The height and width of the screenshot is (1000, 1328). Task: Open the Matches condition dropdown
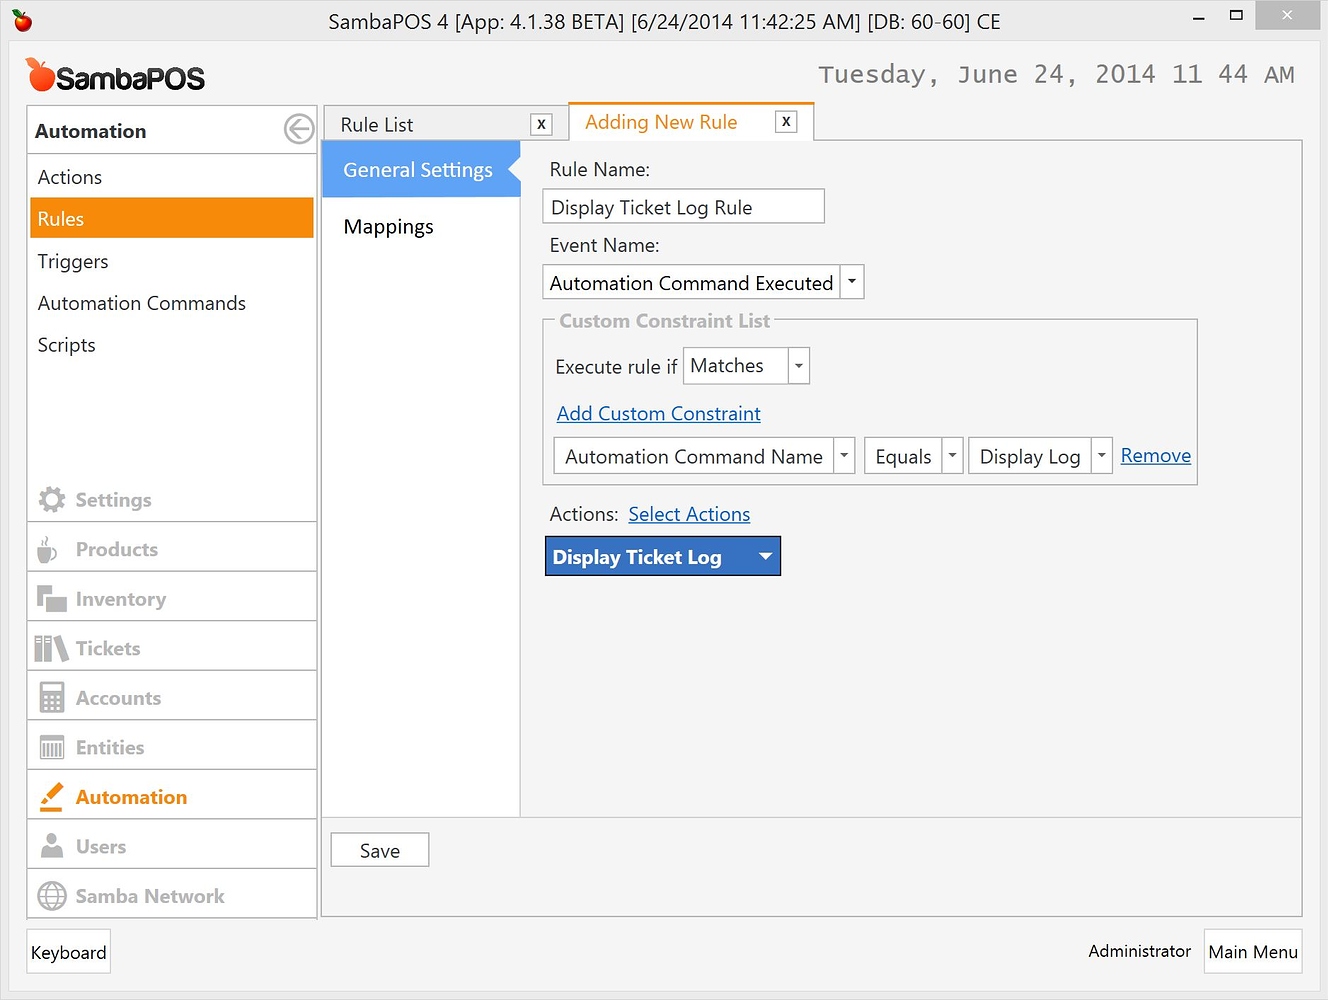click(x=798, y=365)
